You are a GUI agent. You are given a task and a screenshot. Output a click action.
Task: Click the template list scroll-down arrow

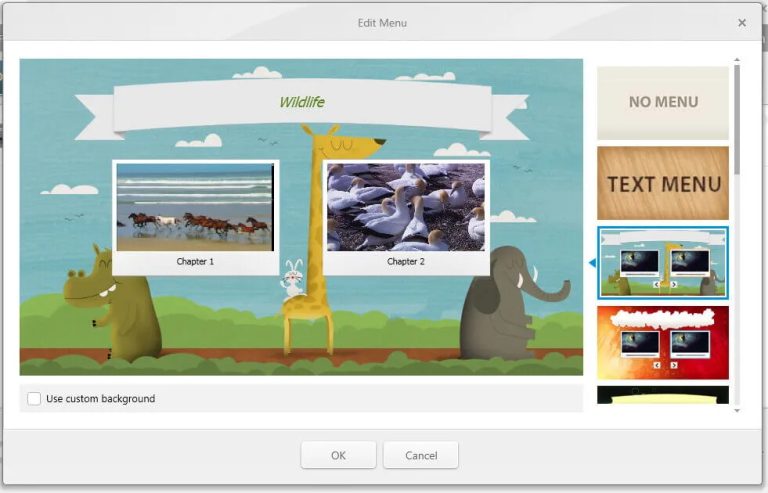point(737,410)
